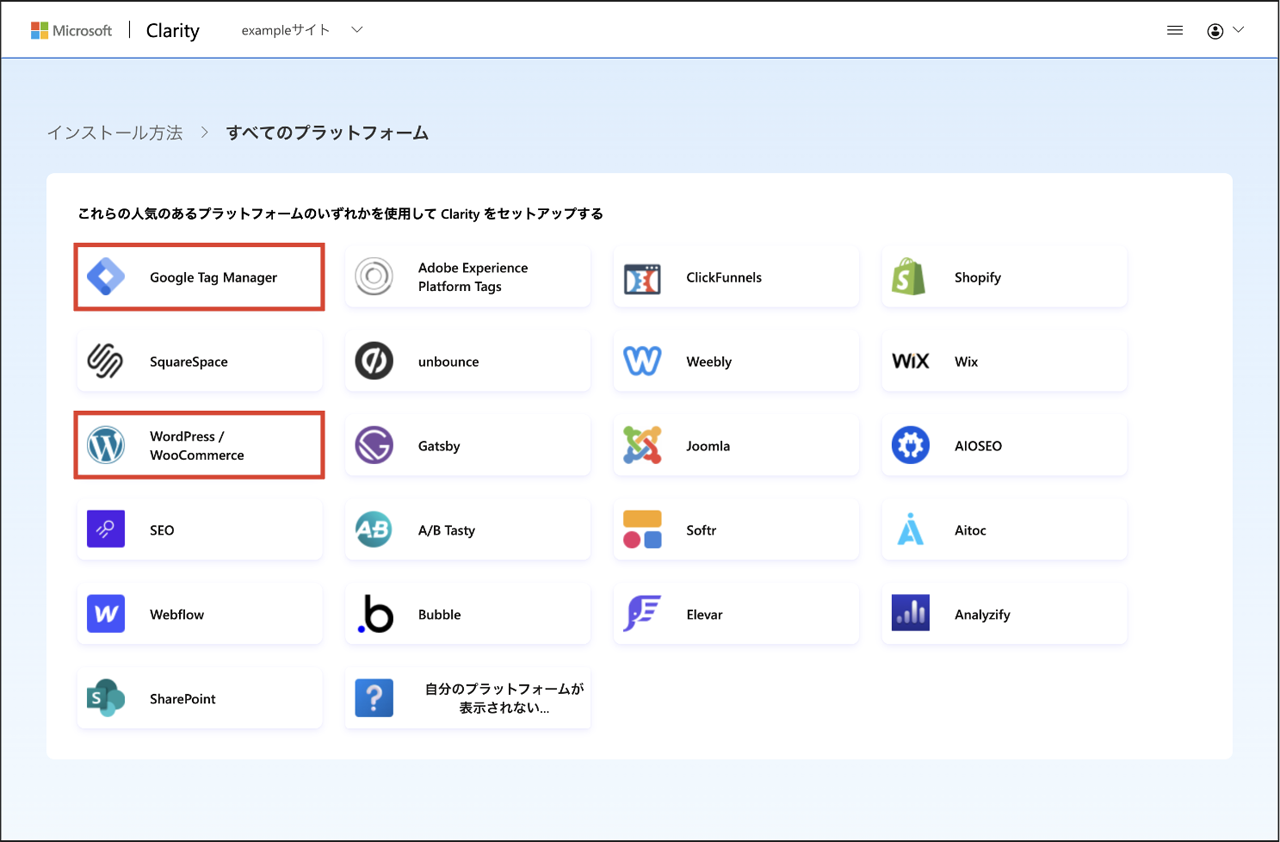The image size is (1280, 842).
Task: Click the Webflow W icon
Action: 106,613
